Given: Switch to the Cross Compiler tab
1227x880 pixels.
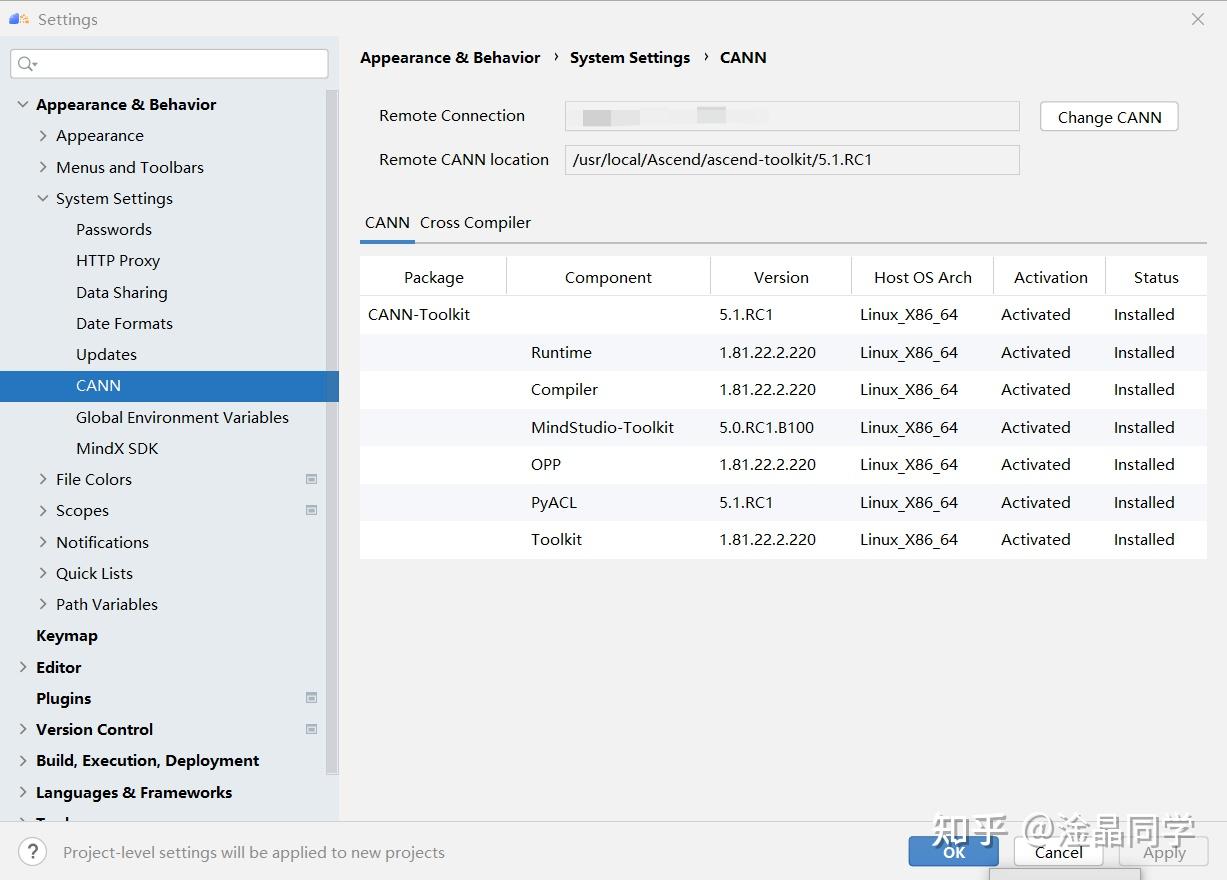Looking at the screenshot, I should click(475, 223).
